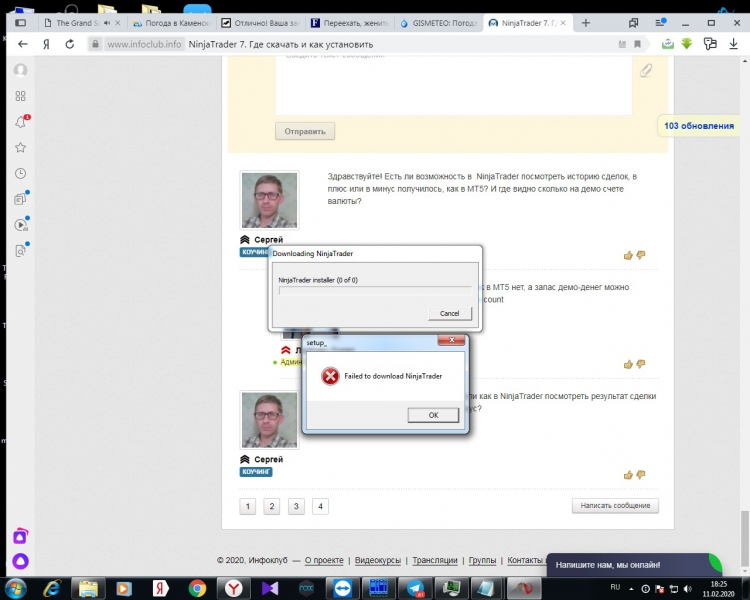Click Сергей's avatar on first comment

pyautogui.click(x=269, y=200)
